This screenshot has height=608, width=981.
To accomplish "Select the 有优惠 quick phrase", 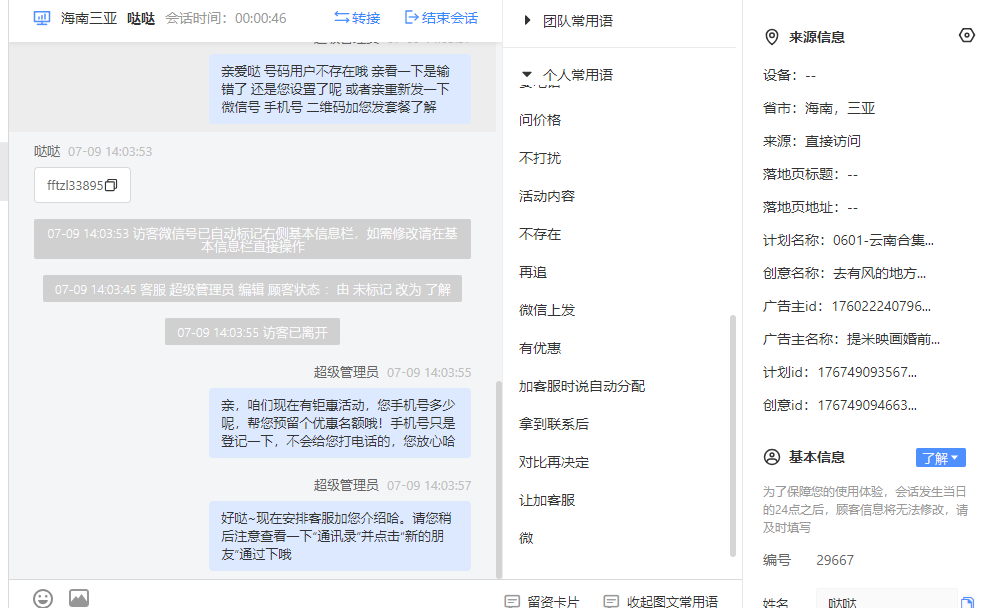I will 540,348.
